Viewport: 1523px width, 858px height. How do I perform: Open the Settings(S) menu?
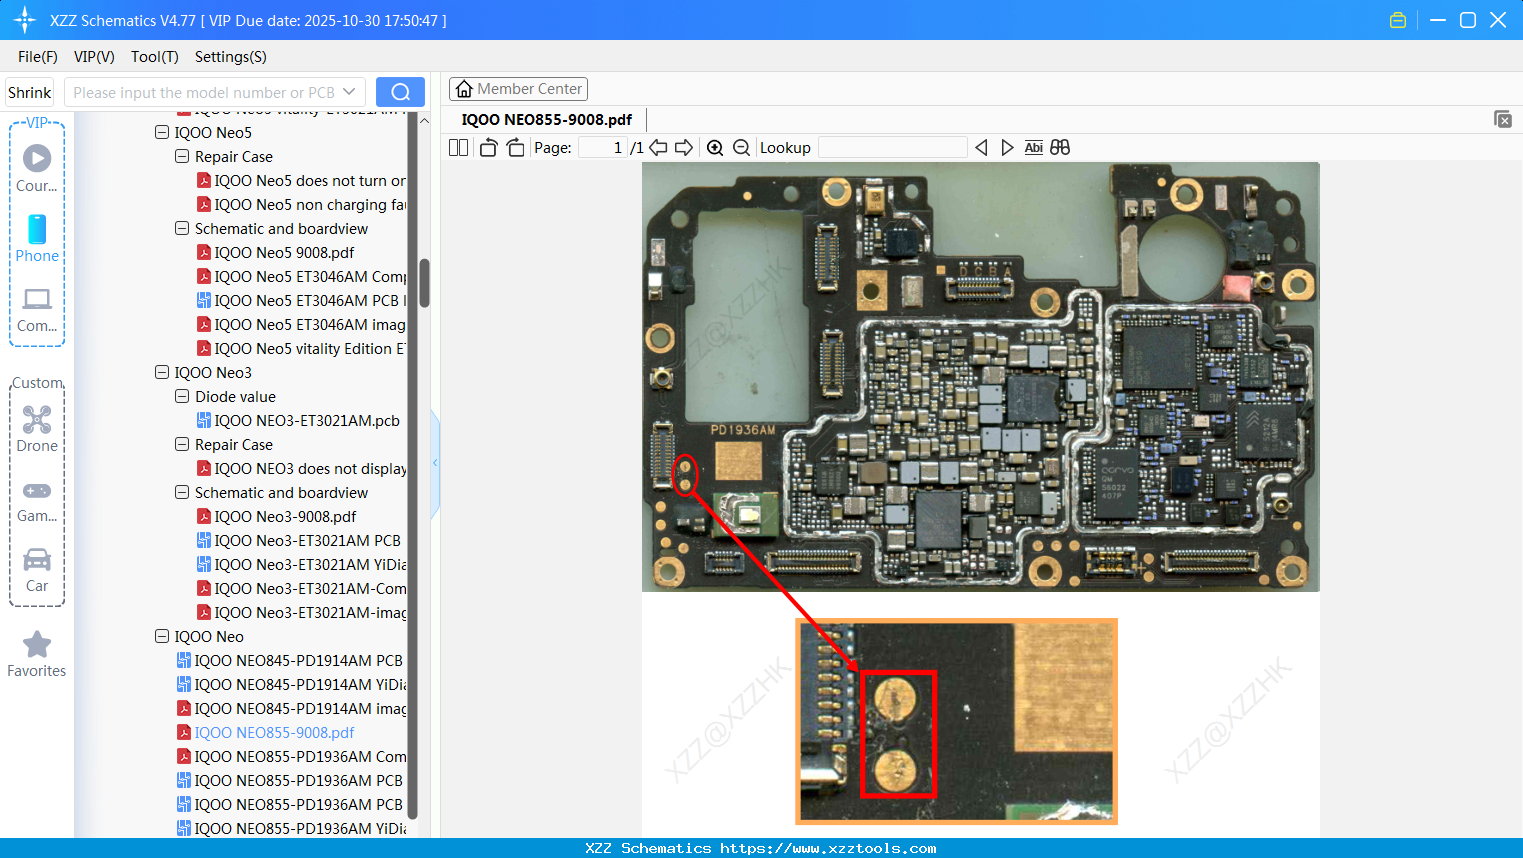tap(231, 57)
